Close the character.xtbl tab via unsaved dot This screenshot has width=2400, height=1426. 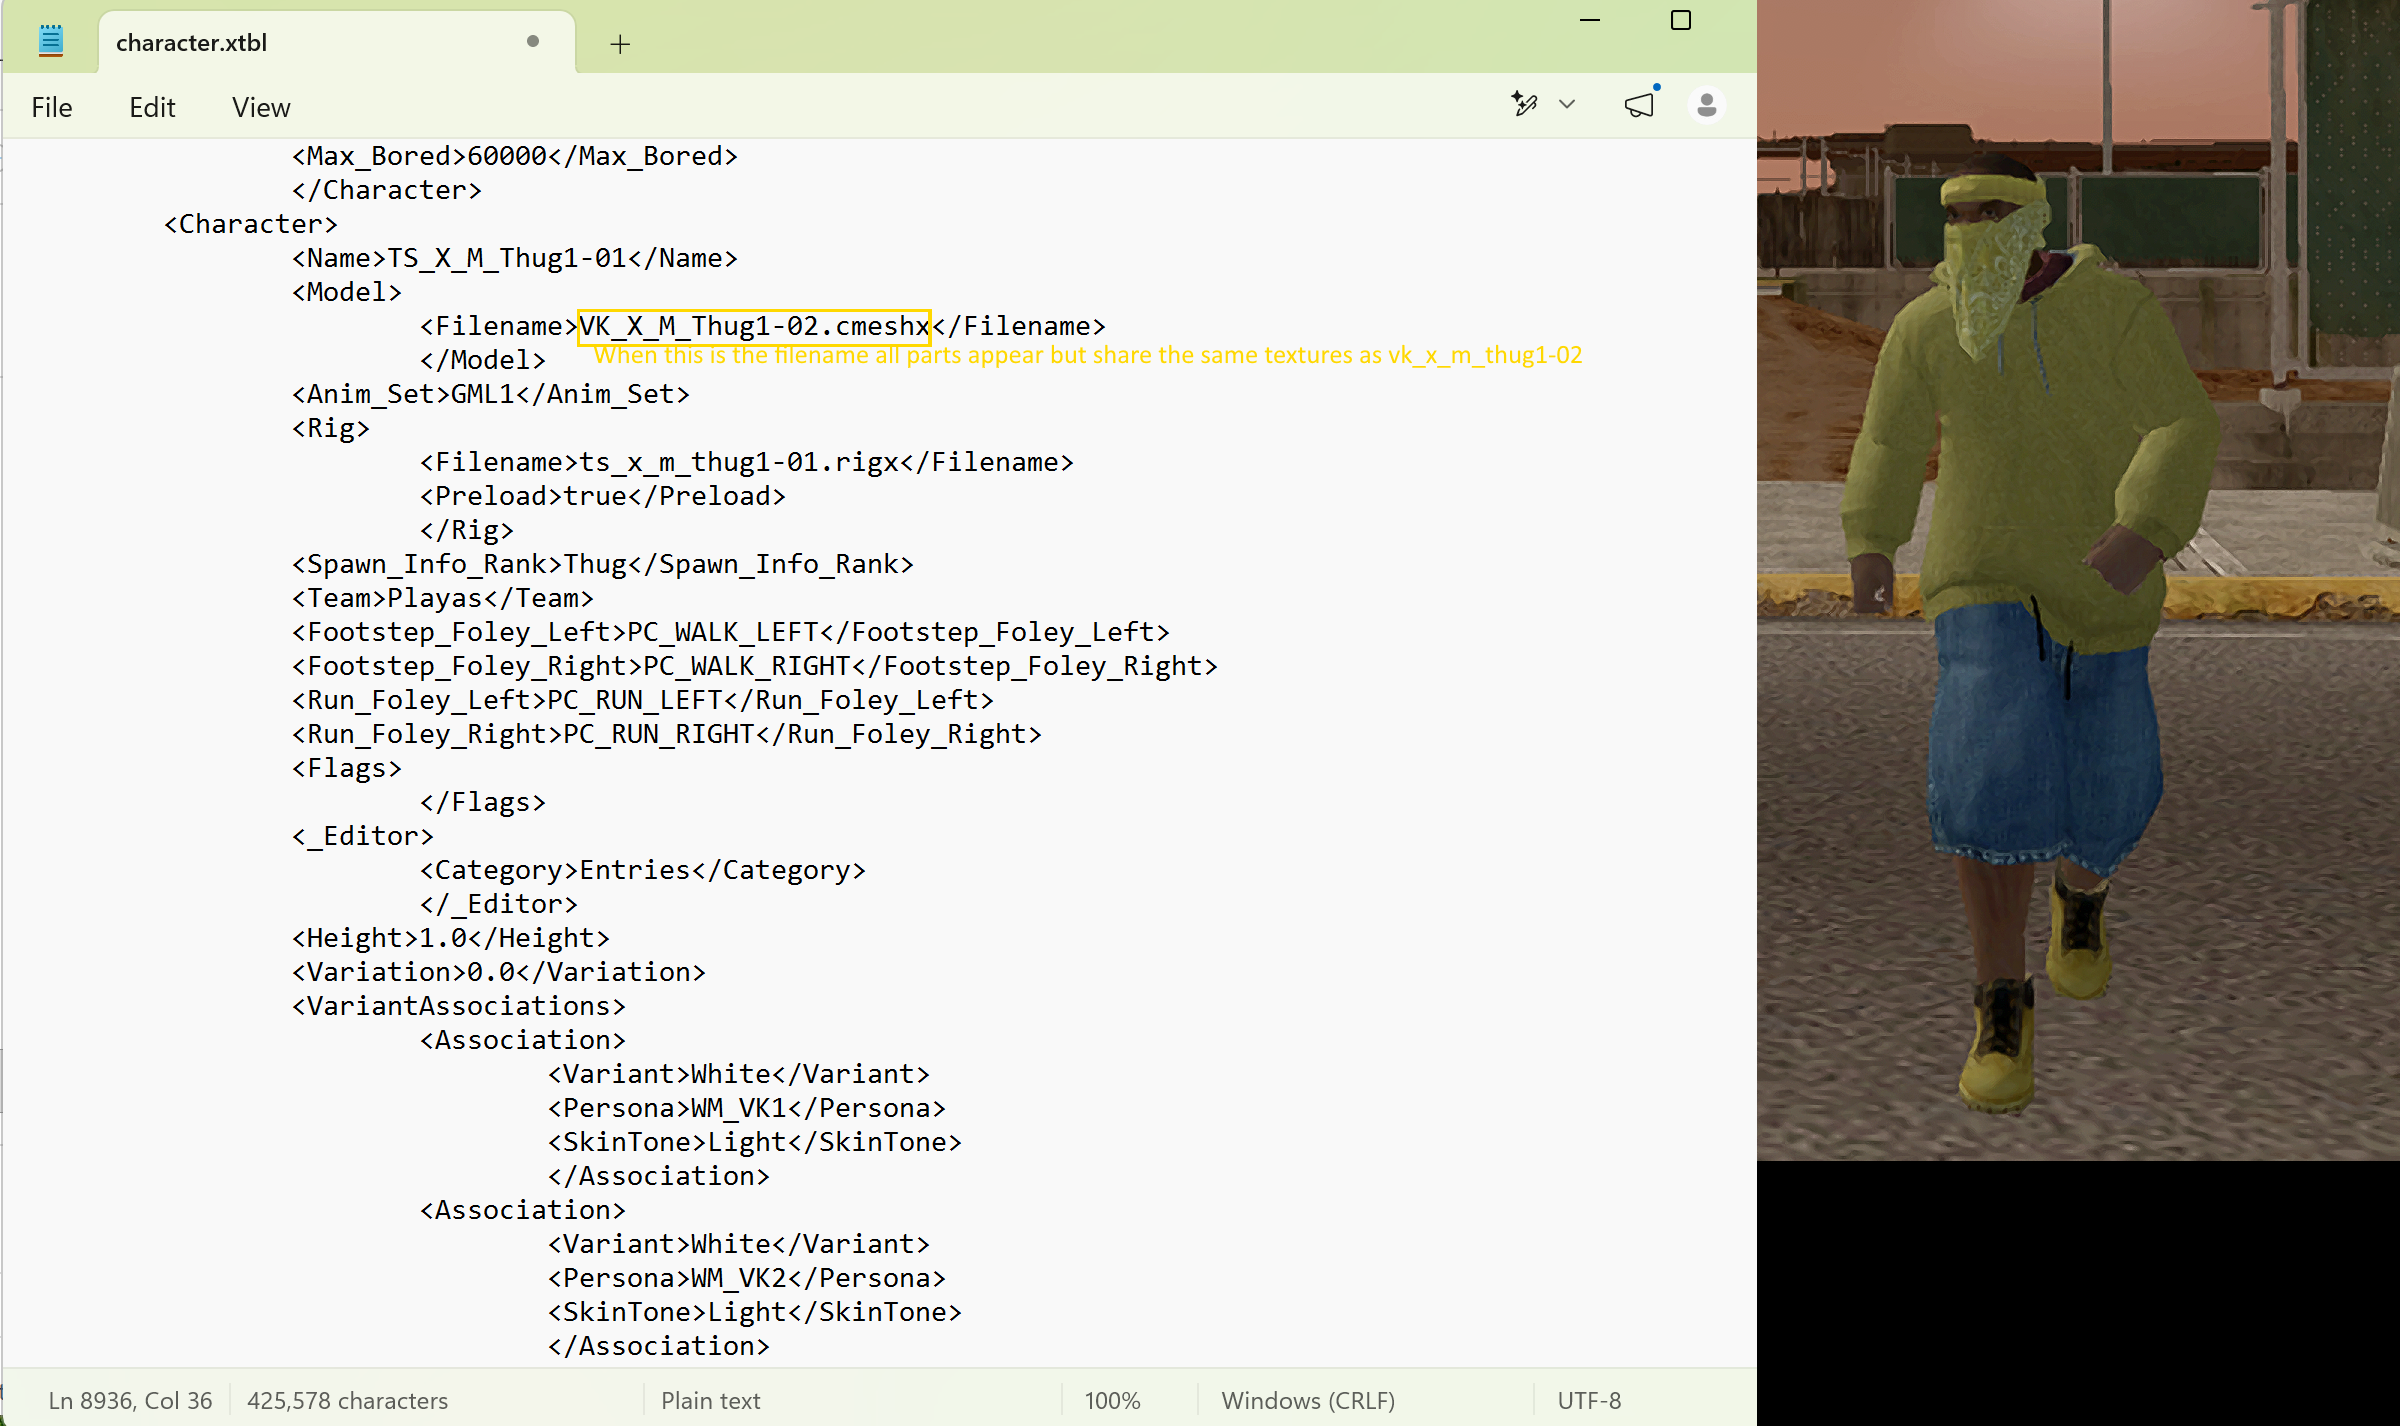point(533,42)
